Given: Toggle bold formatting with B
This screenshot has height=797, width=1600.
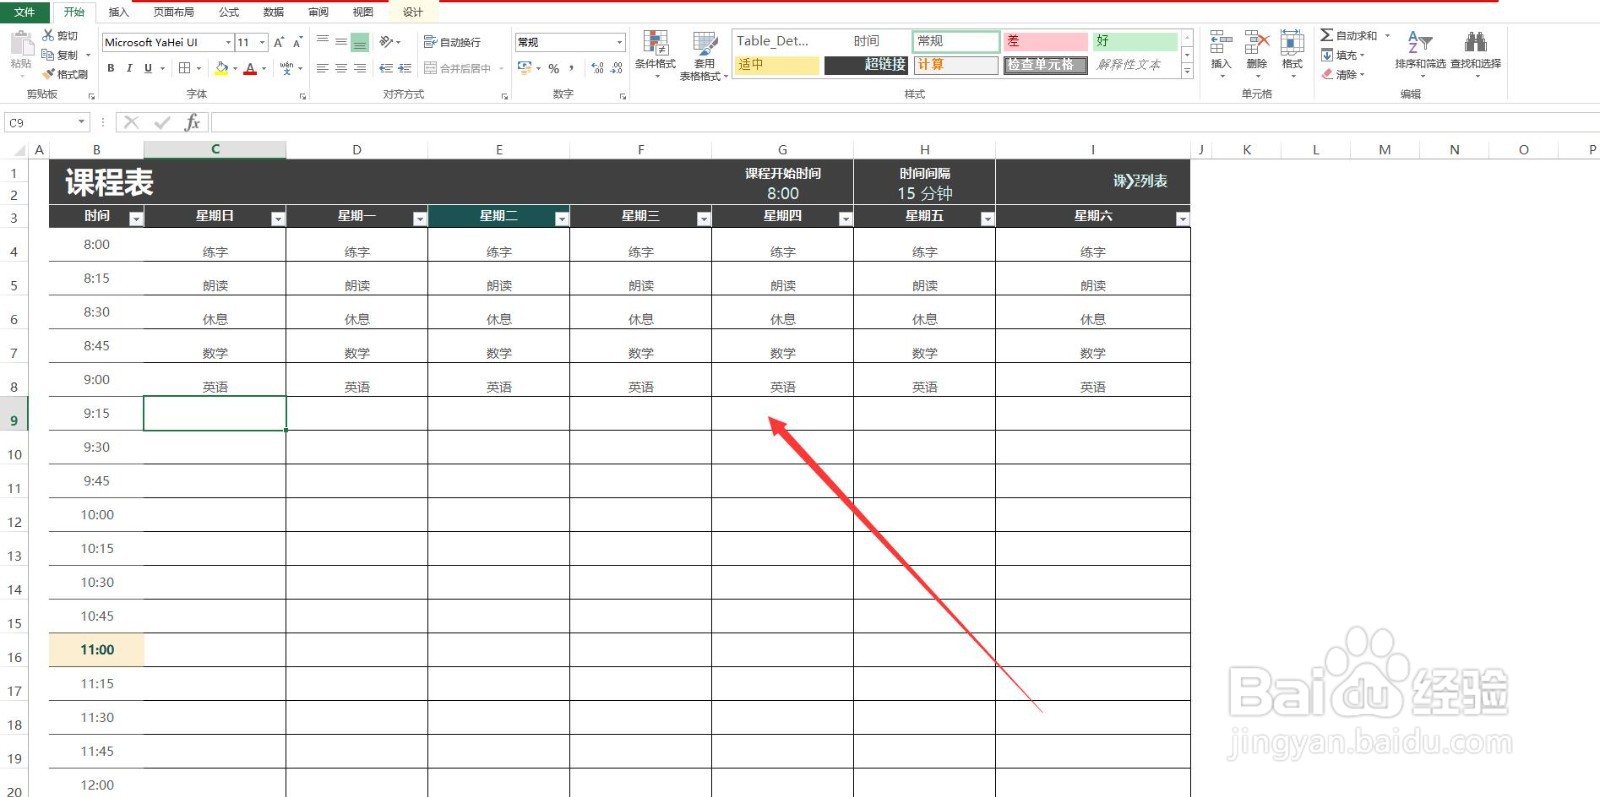Looking at the screenshot, I should [x=111, y=68].
